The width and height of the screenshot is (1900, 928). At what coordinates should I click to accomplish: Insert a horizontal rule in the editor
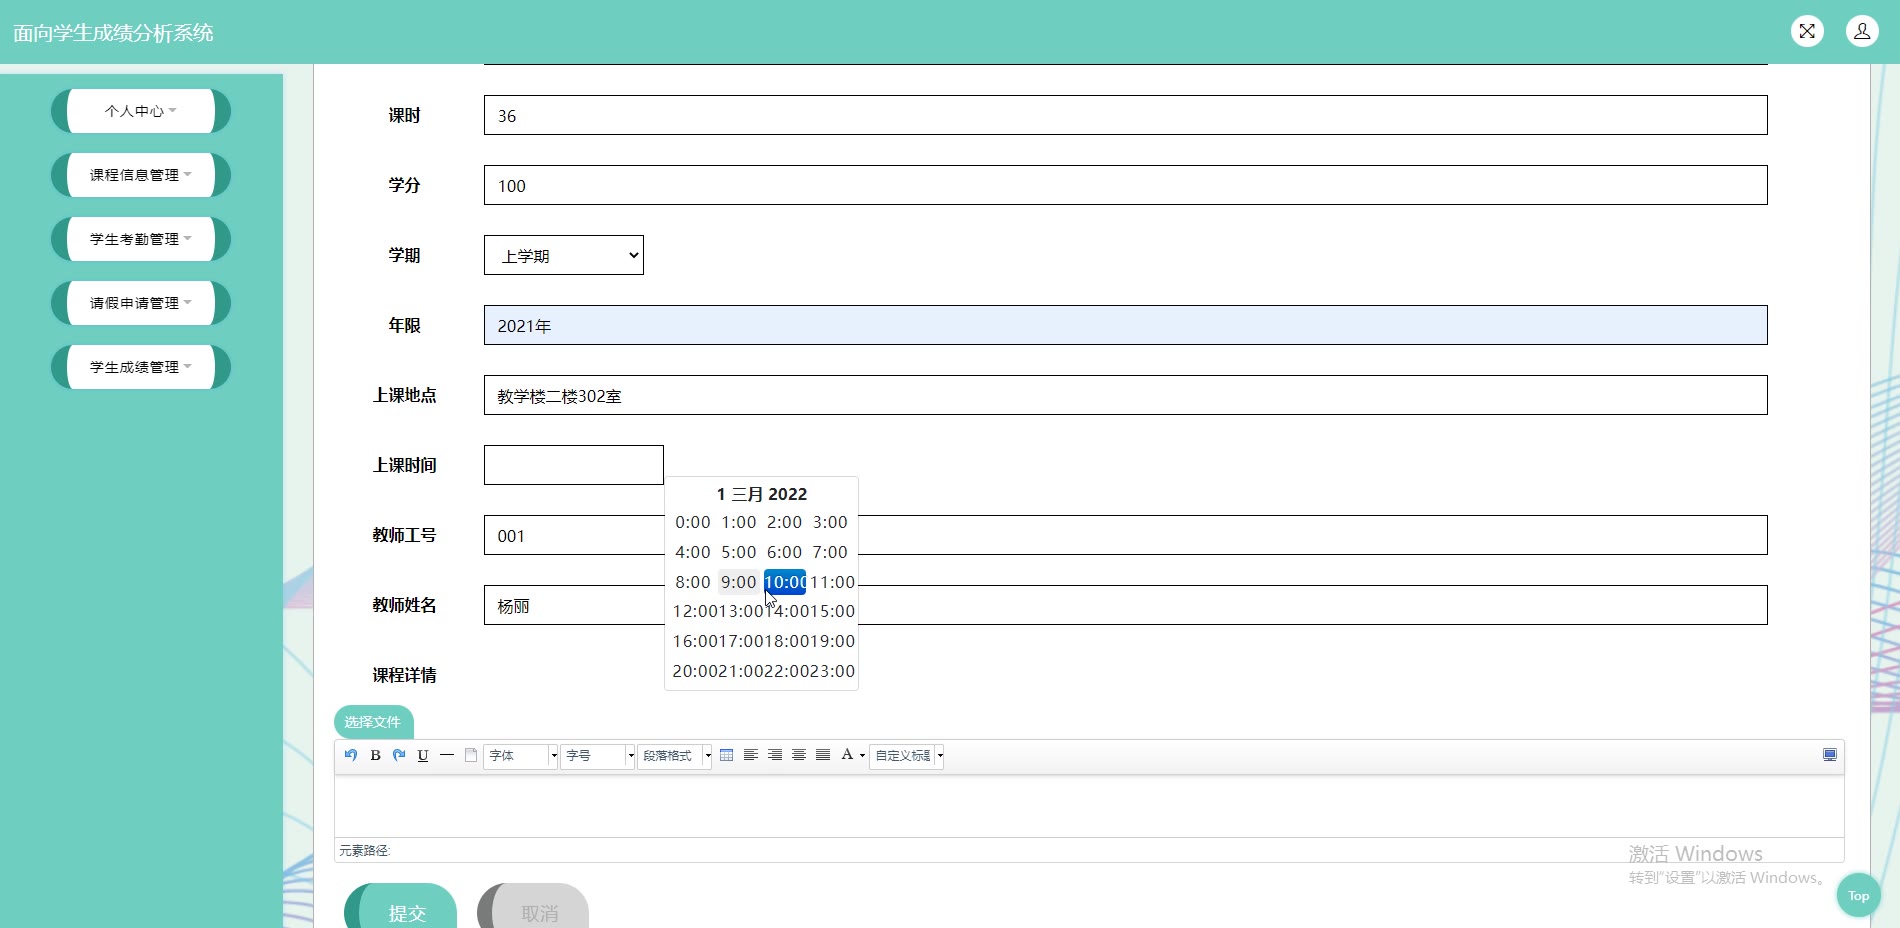[447, 755]
